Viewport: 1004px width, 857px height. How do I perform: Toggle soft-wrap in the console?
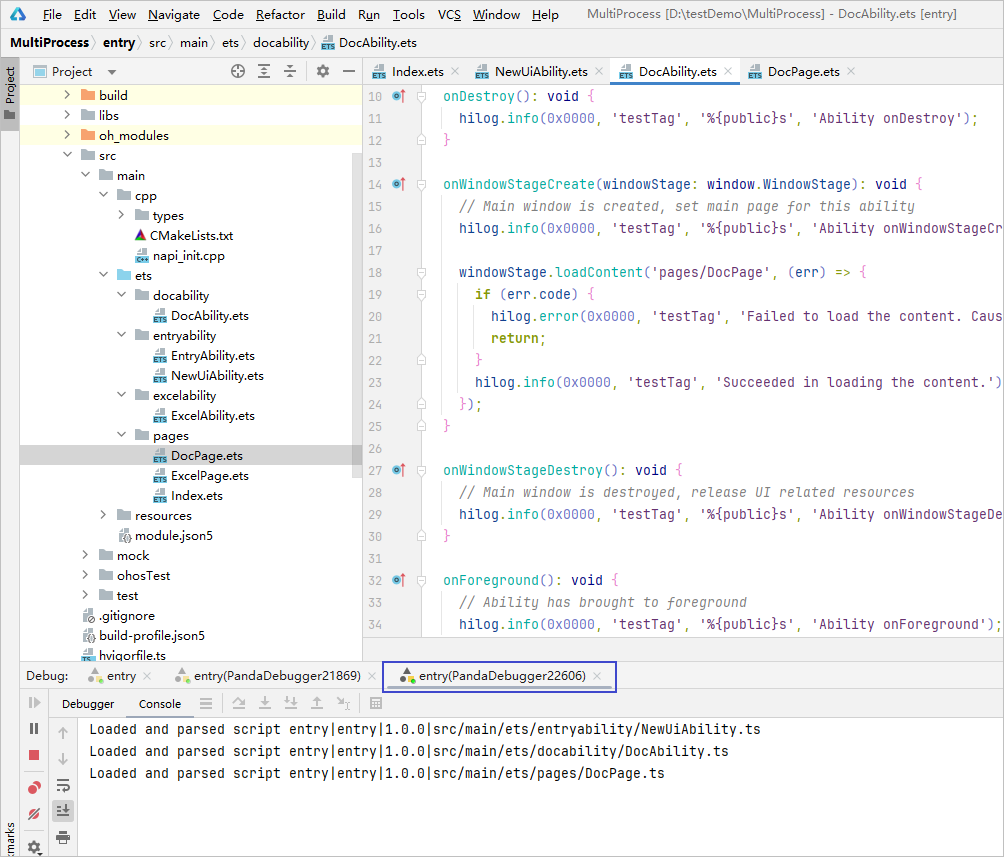63,785
